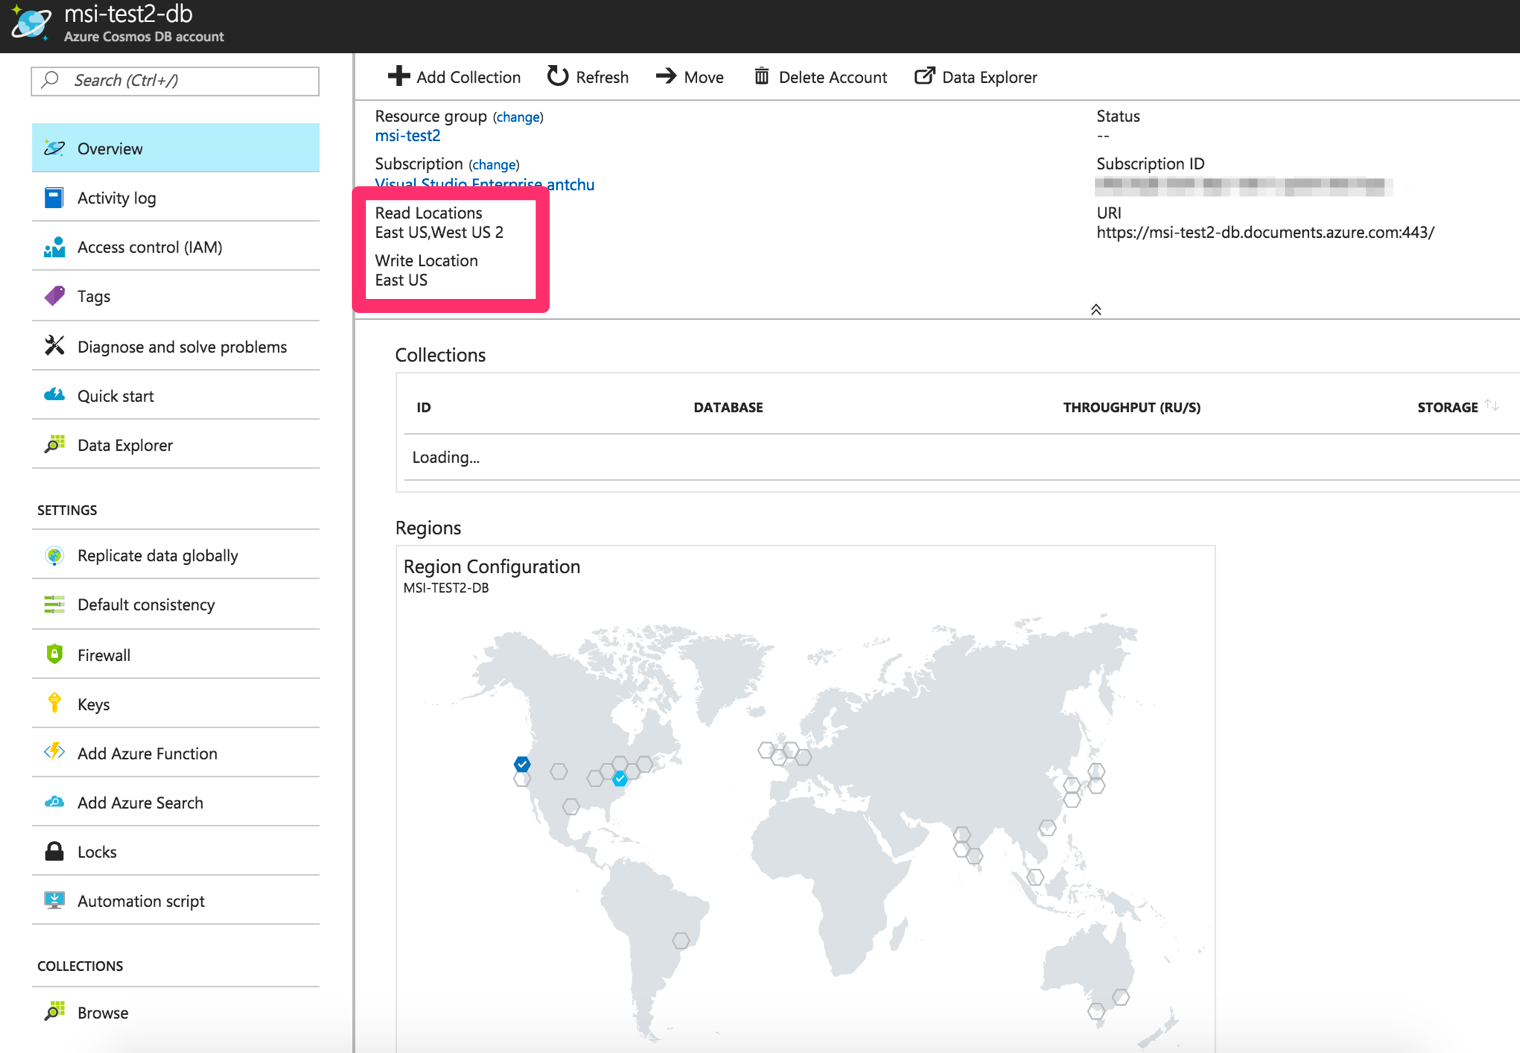
Task: Click the Locks label in sidebar
Action: click(97, 852)
